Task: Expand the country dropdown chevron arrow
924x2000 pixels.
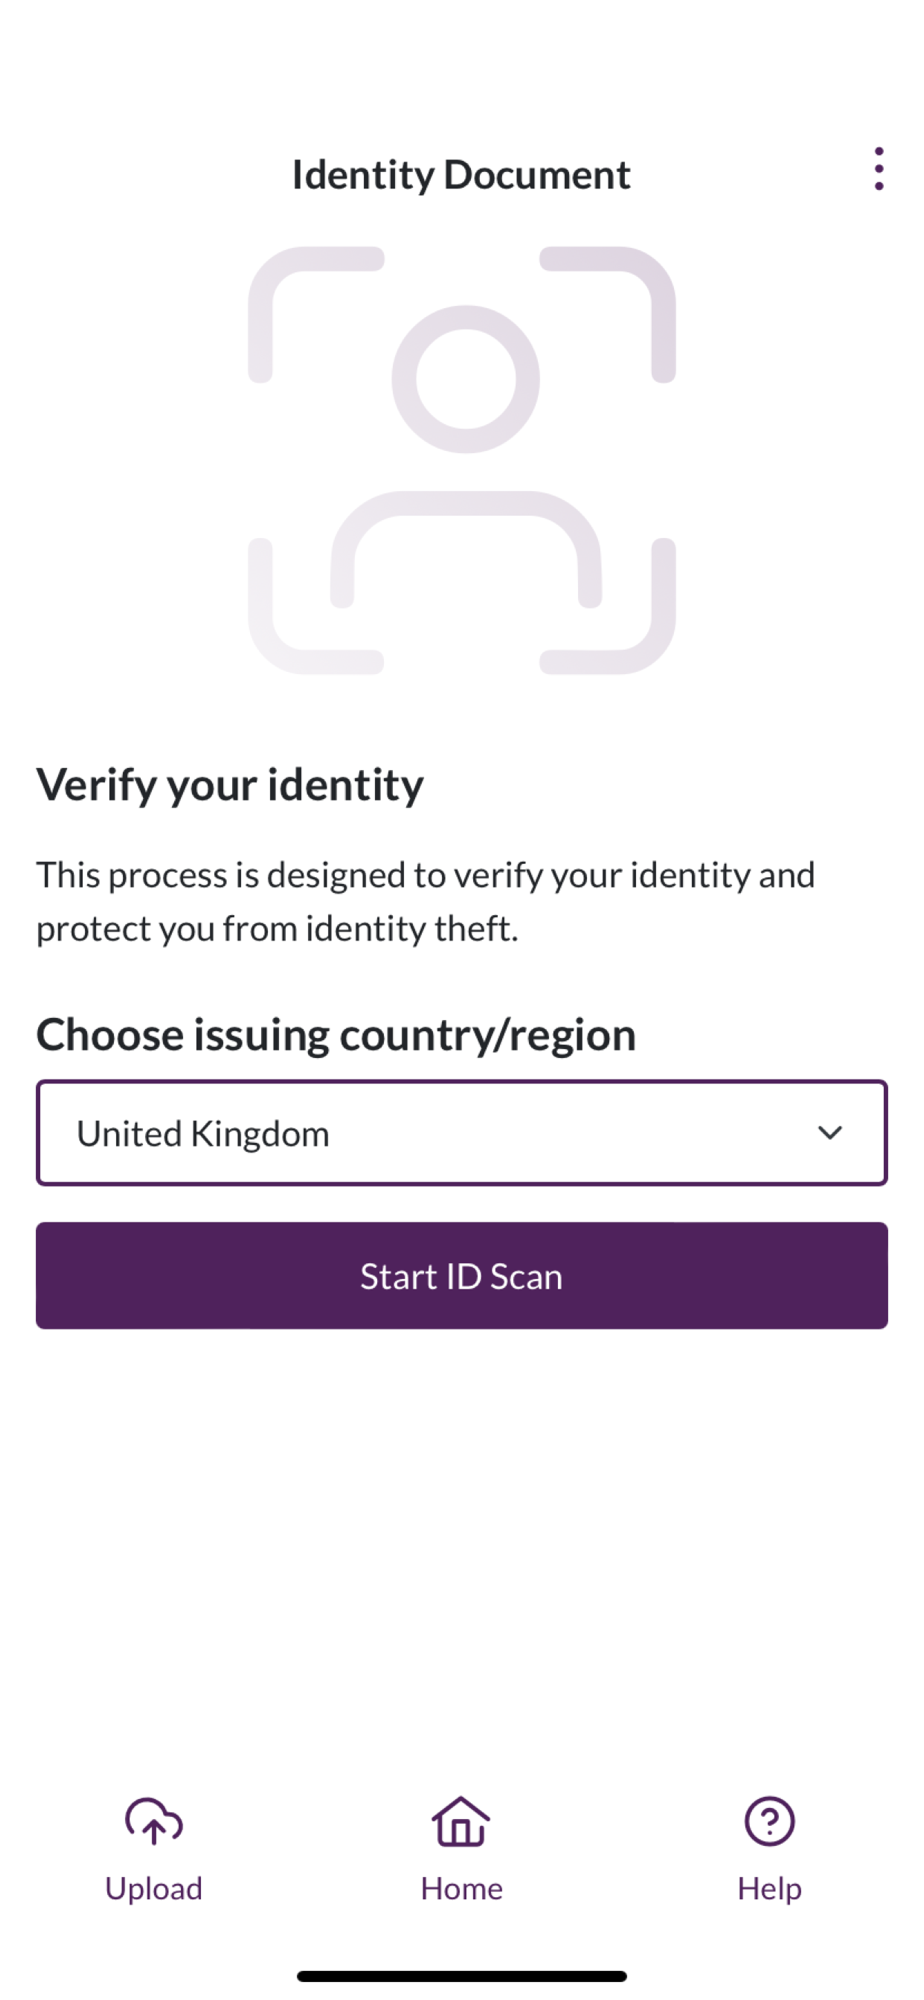Action: tap(830, 1133)
